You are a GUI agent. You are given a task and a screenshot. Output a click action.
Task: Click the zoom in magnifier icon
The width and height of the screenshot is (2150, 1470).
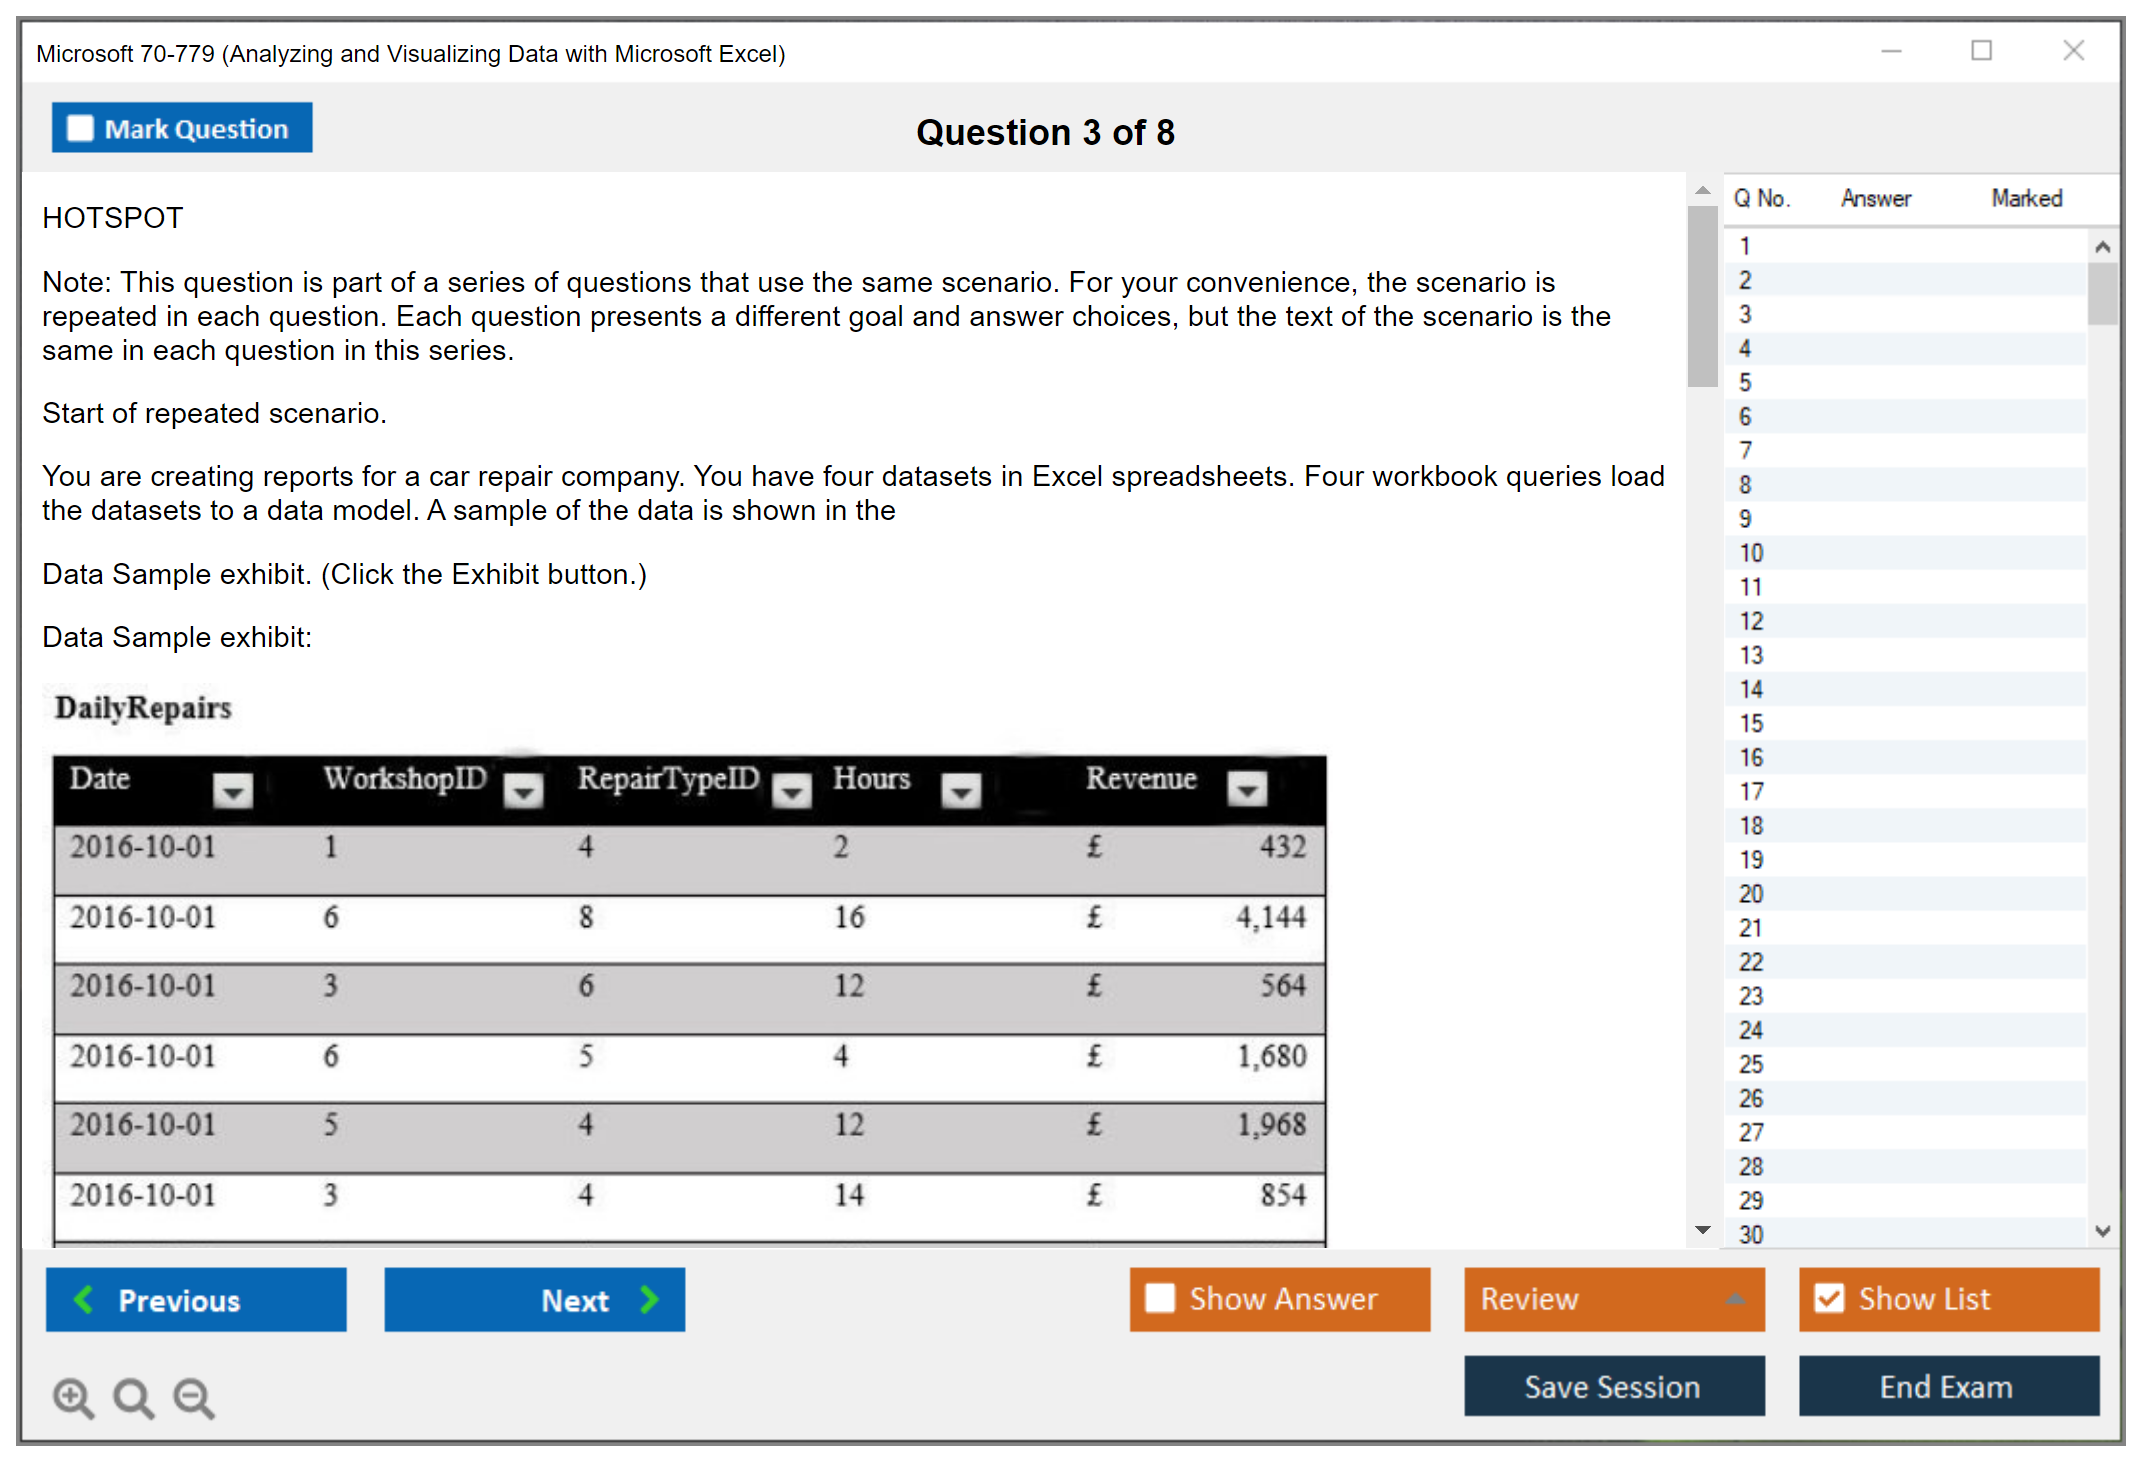(73, 1397)
